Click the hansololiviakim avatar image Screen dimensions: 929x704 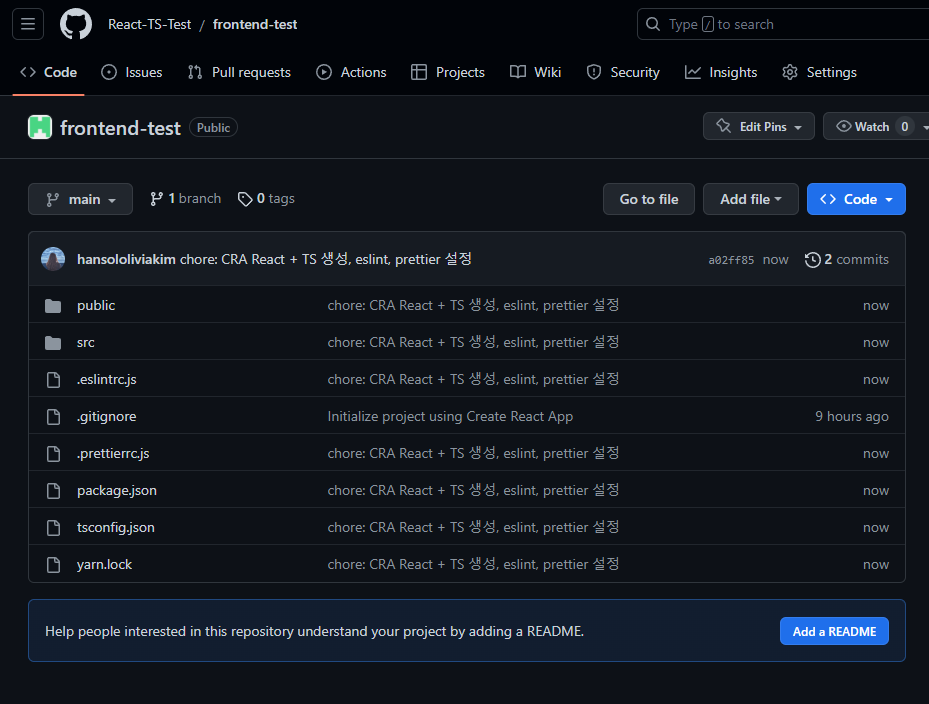coord(53,259)
